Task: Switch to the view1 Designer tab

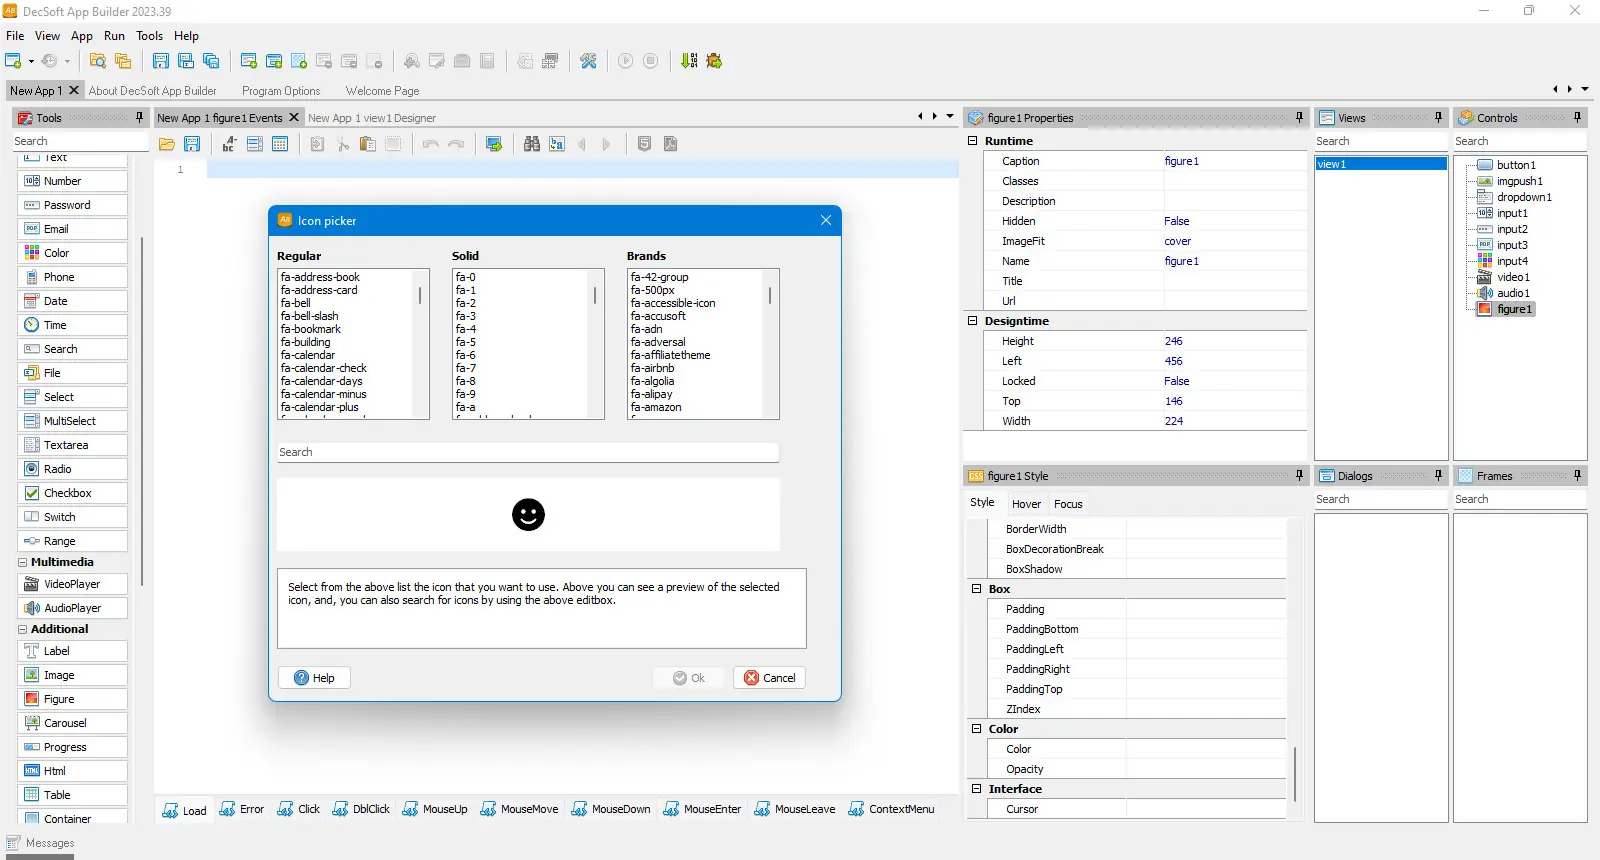Action: coord(372,118)
